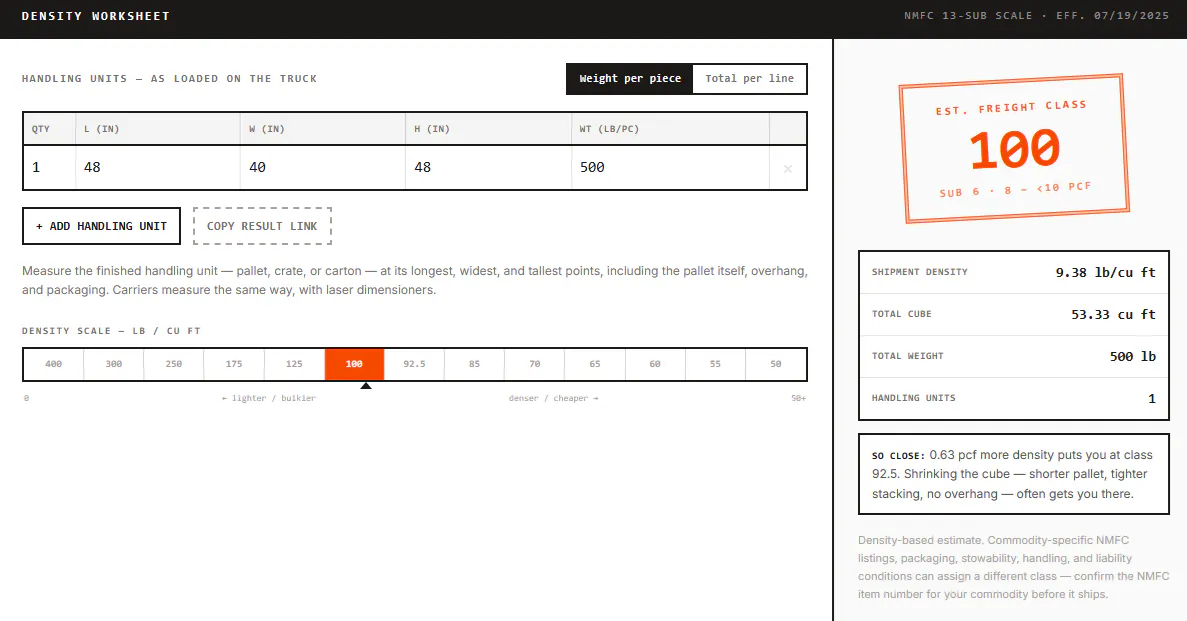Select class 400 on the density scale
This screenshot has height=621, width=1187.
[53, 364]
